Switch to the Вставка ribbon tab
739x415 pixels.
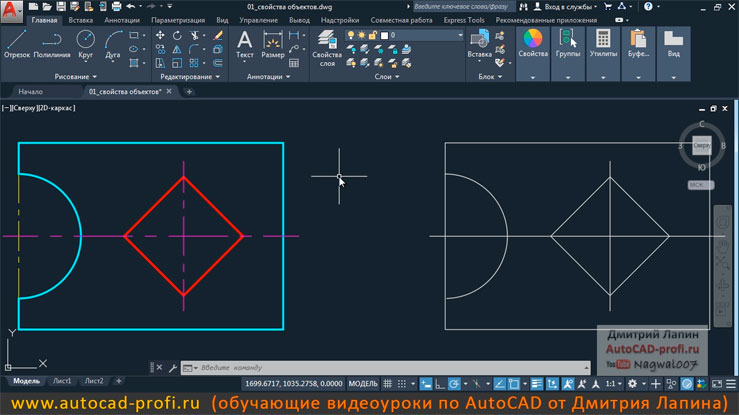81,20
